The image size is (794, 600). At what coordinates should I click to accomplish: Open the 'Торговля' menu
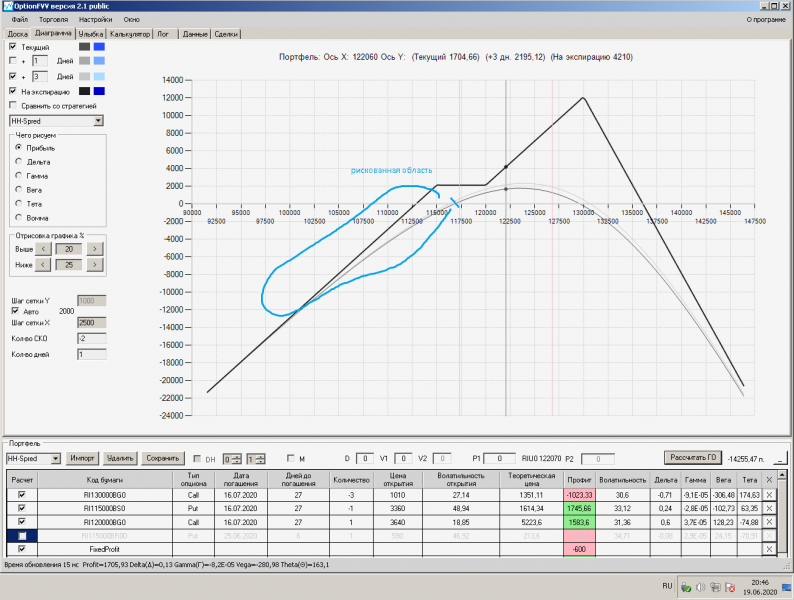tap(53, 19)
